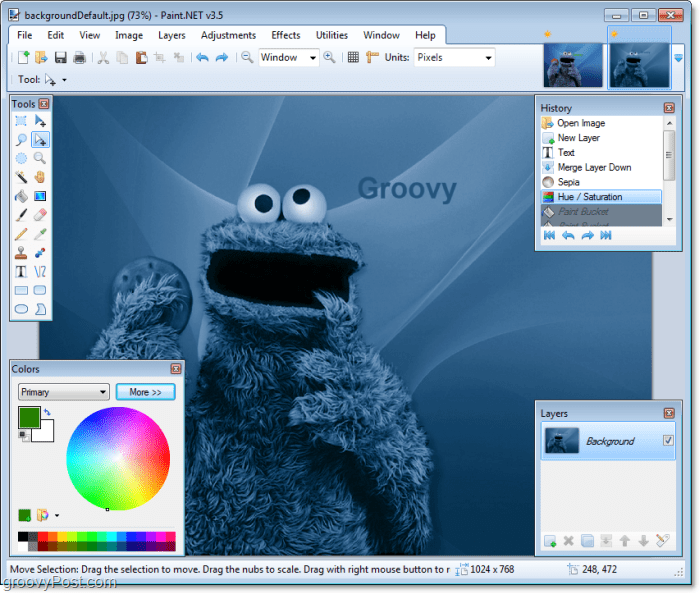Image resolution: width=700 pixels, height=593 pixels.
Task: Select the Pan hand tool
Action: (40, 177)
